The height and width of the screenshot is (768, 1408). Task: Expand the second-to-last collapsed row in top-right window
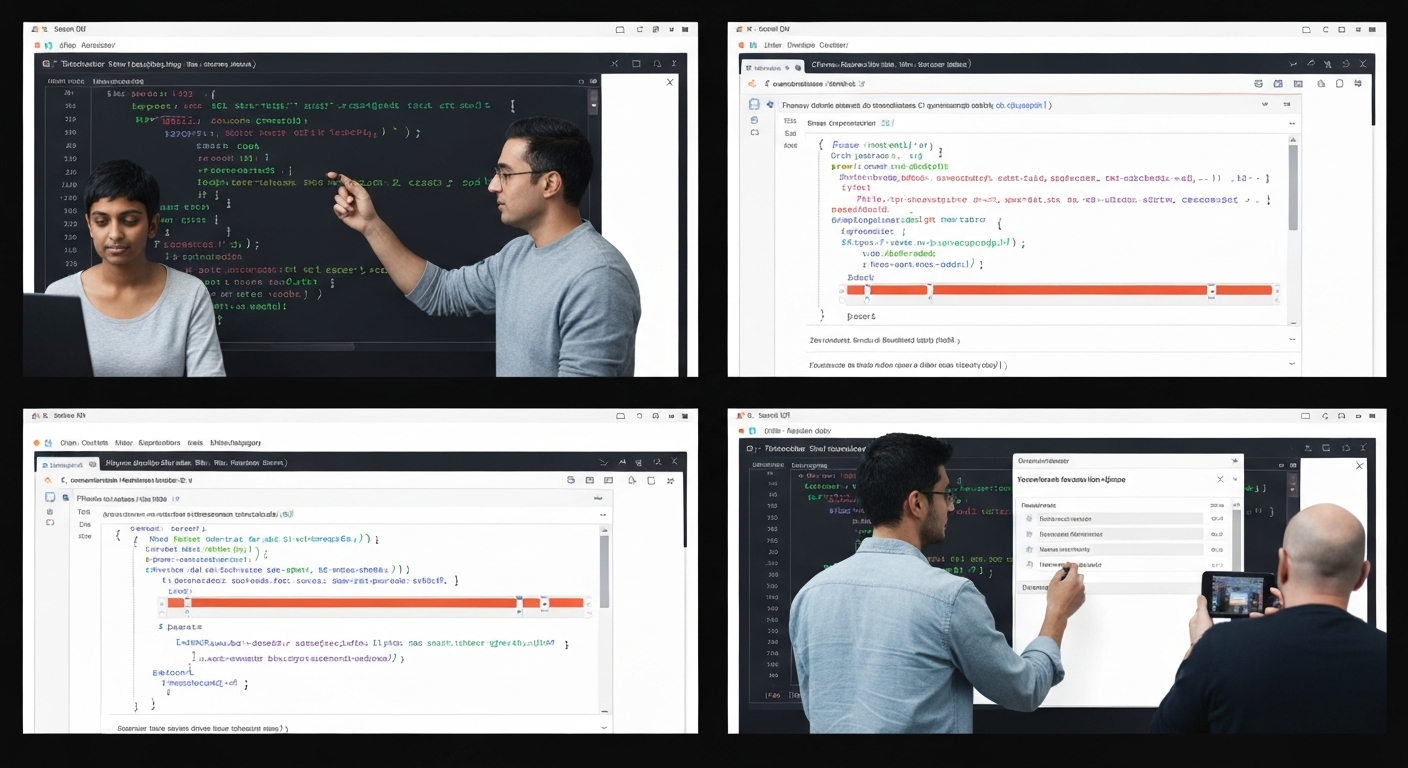1291,340
